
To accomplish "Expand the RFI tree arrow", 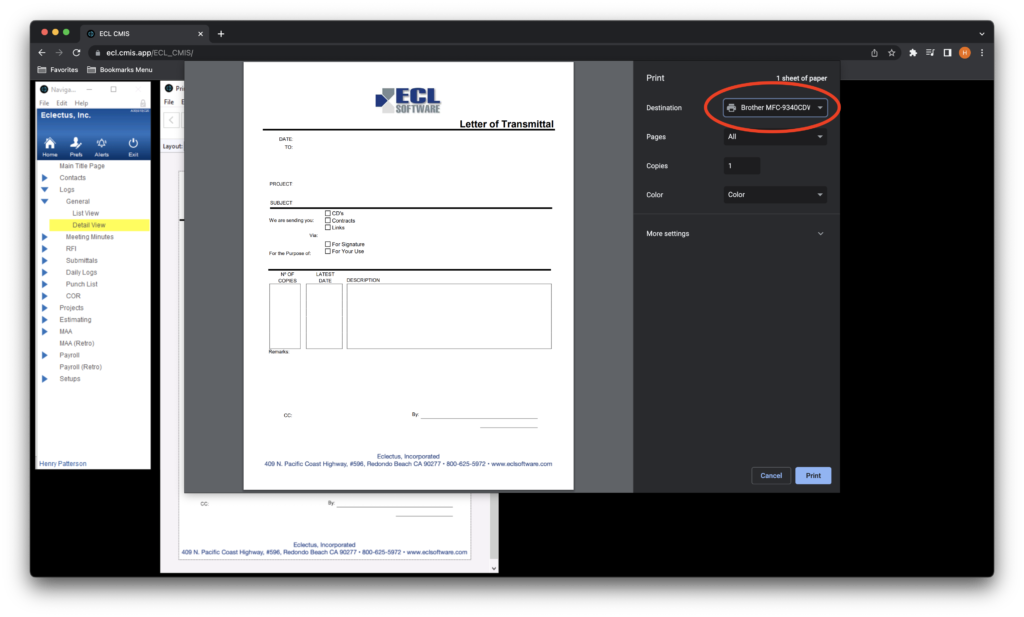I will click(44, 249).
